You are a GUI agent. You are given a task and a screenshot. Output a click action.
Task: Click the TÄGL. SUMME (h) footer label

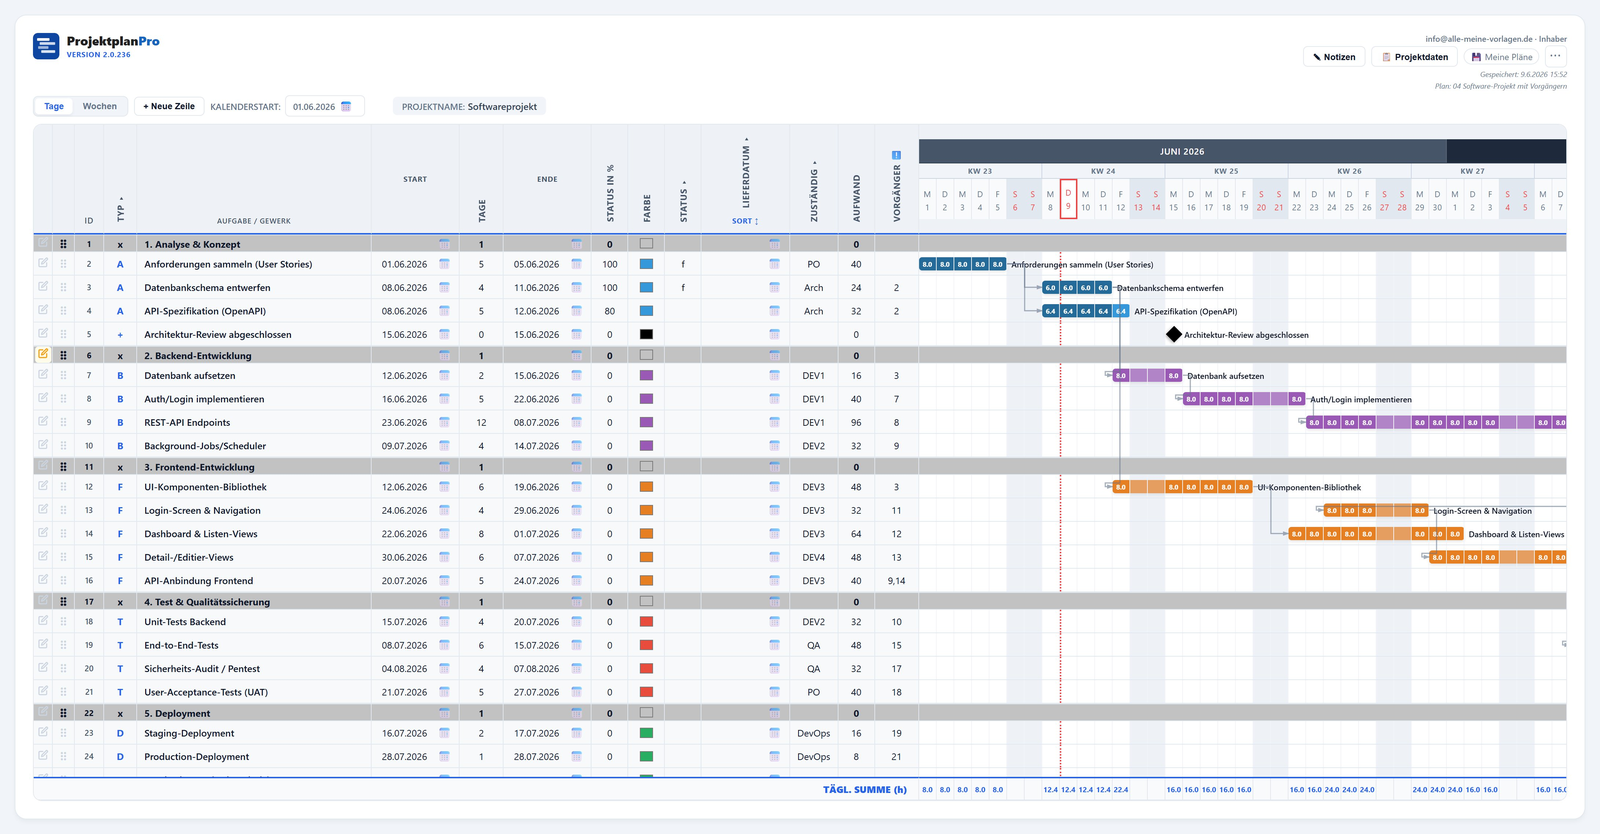(x=864, y=789)
